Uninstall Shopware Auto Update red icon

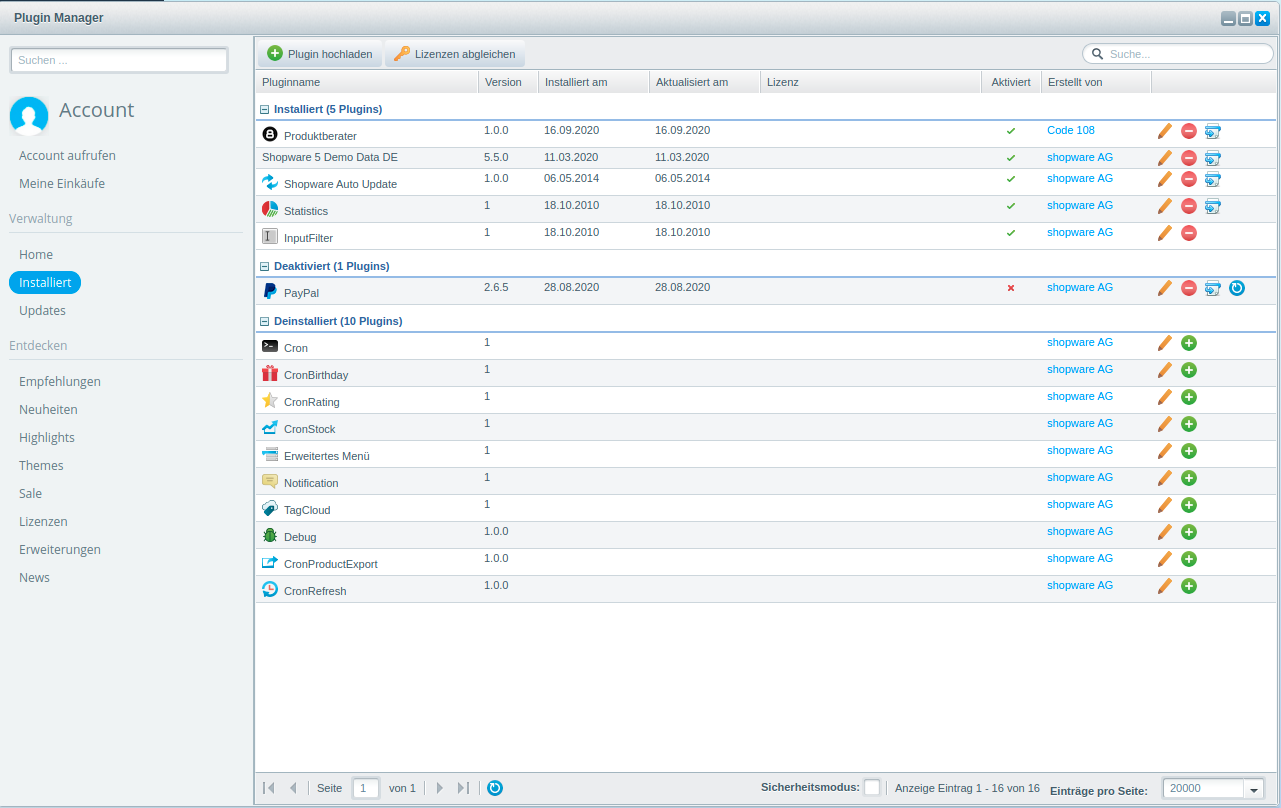1189,179
